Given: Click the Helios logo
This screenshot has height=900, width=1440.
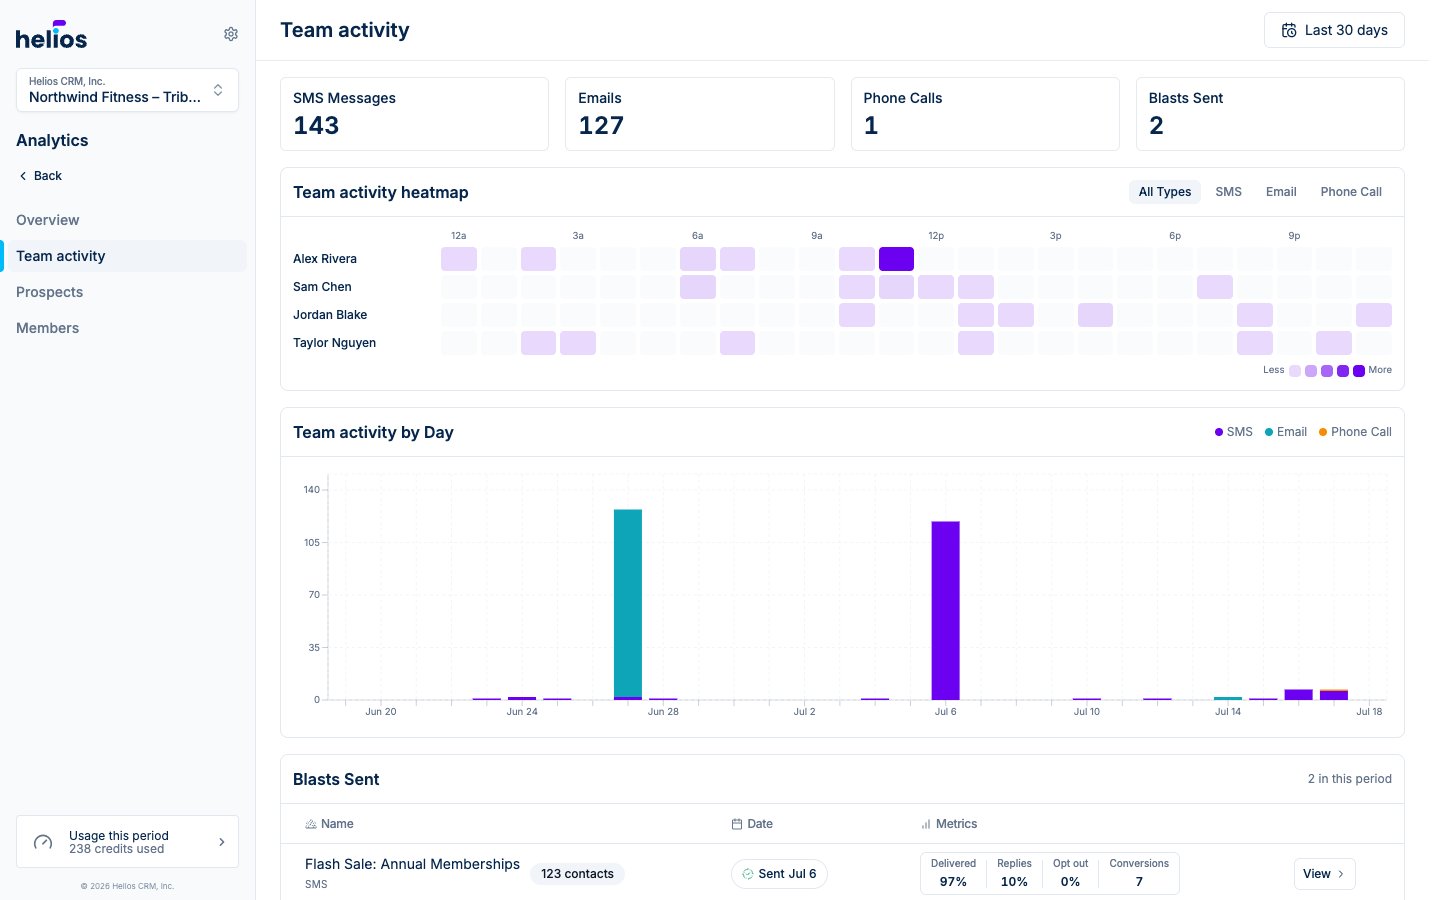Looking at the screenshot, I should tap(51, 35).
